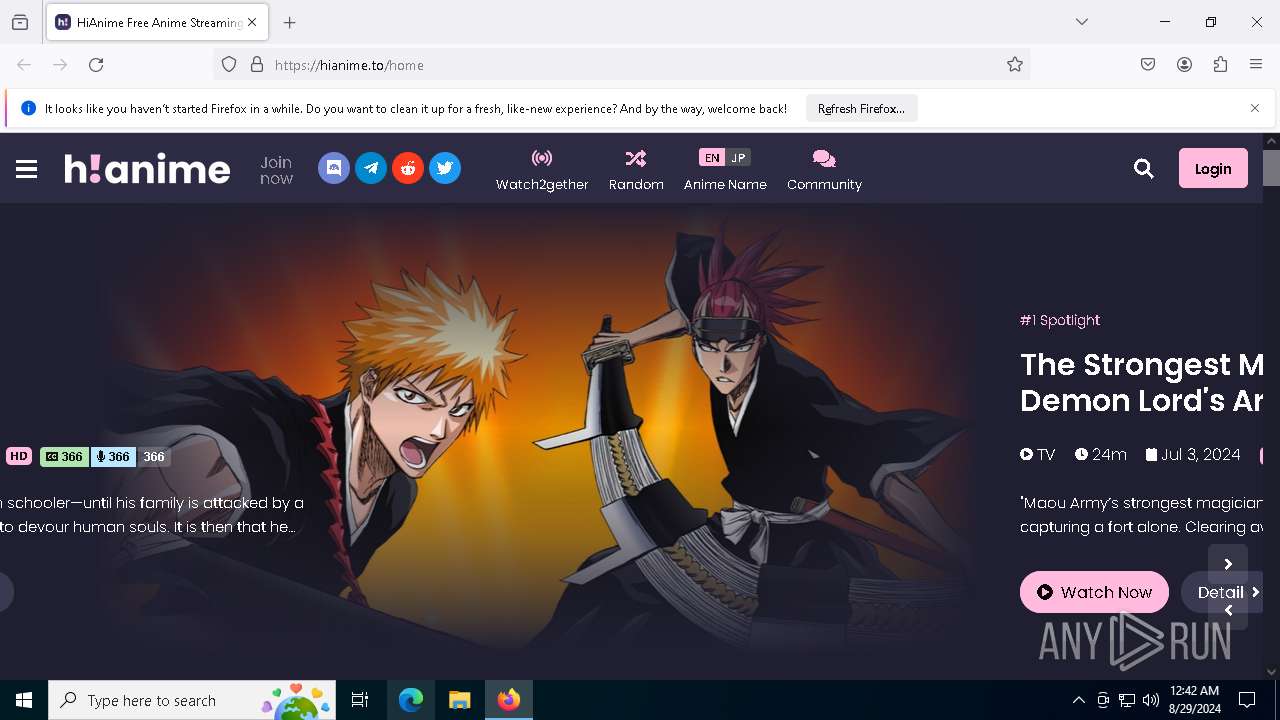
Task: Open the Telegram channel icon
Action: click(x=371, y=168)
